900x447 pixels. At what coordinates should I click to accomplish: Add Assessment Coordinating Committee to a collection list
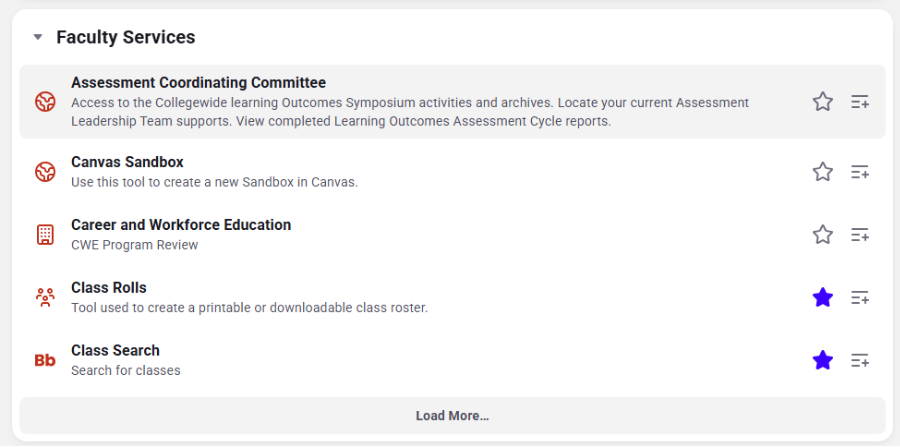859,102
